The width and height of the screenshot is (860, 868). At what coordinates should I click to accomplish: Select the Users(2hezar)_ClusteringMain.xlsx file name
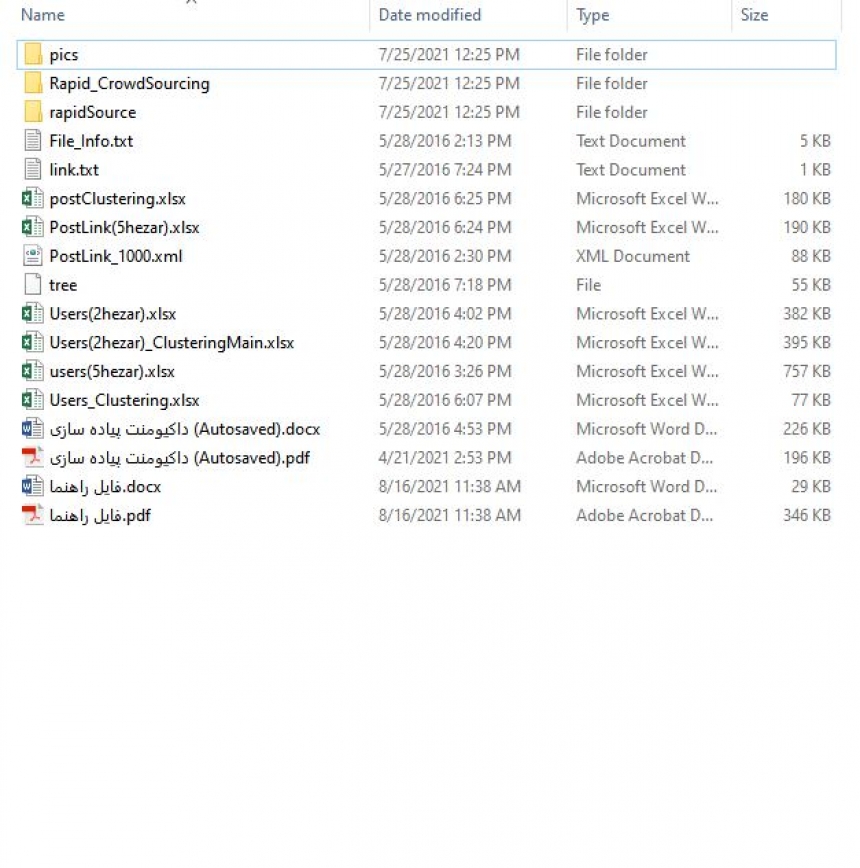pyautogui.click(x=172, y=343)
